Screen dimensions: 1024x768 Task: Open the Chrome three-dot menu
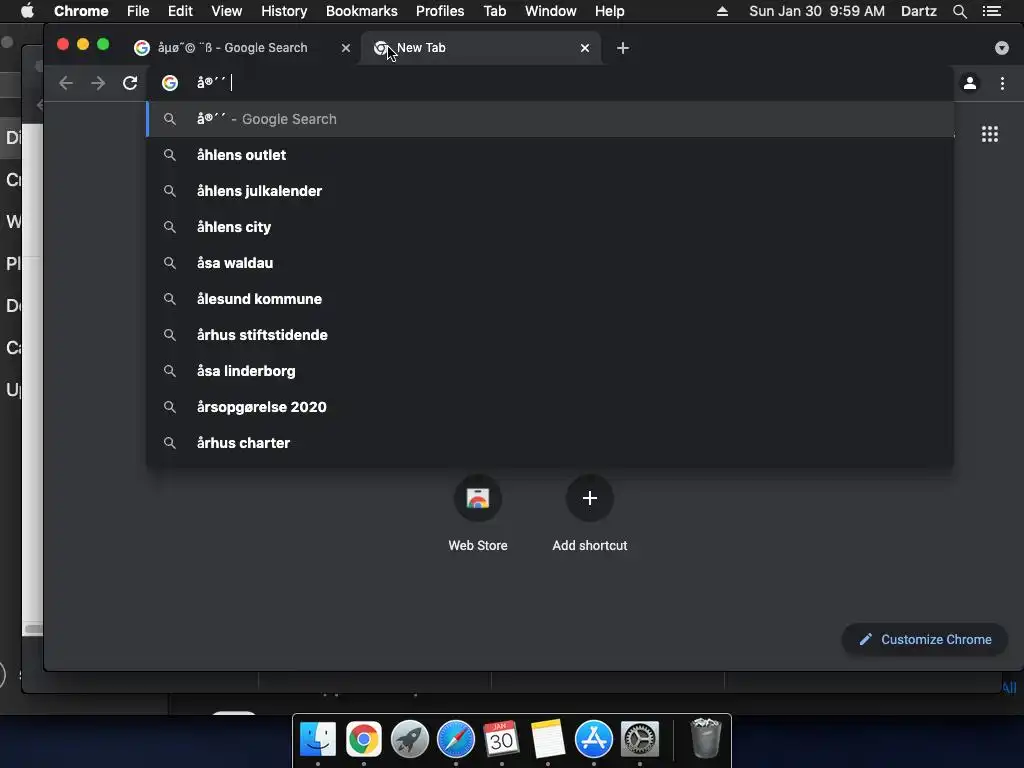(1002, 83)
